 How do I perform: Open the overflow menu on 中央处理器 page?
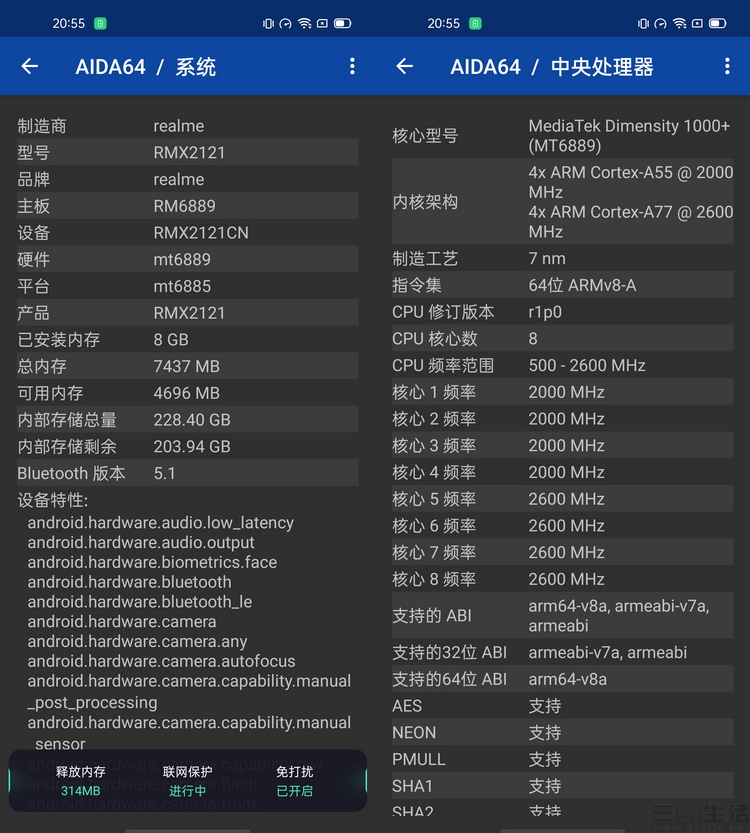point(727,66)
